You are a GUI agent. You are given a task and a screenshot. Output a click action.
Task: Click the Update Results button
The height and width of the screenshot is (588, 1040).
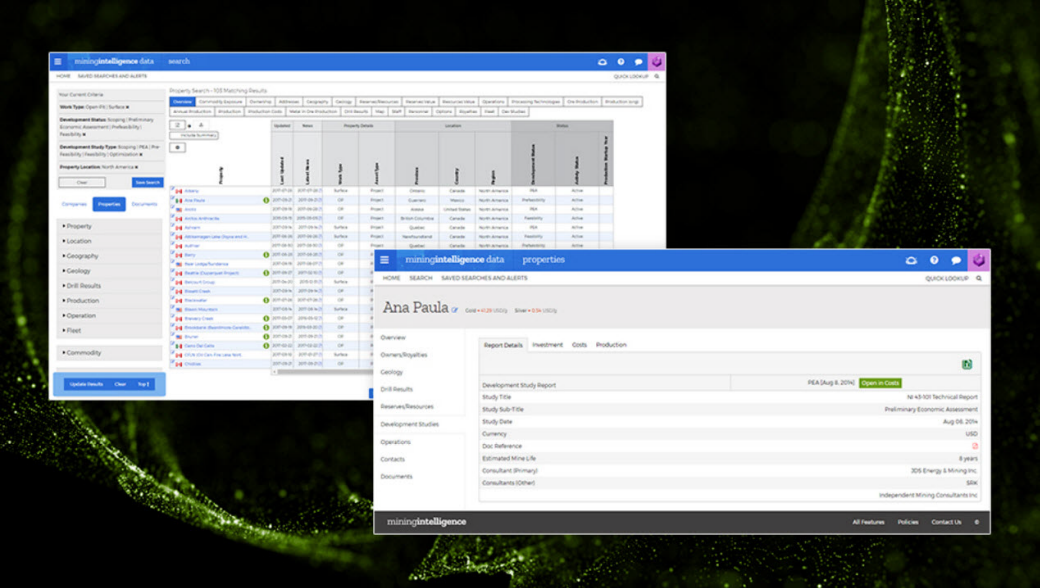pyautogui.click(x=86, y=384)
